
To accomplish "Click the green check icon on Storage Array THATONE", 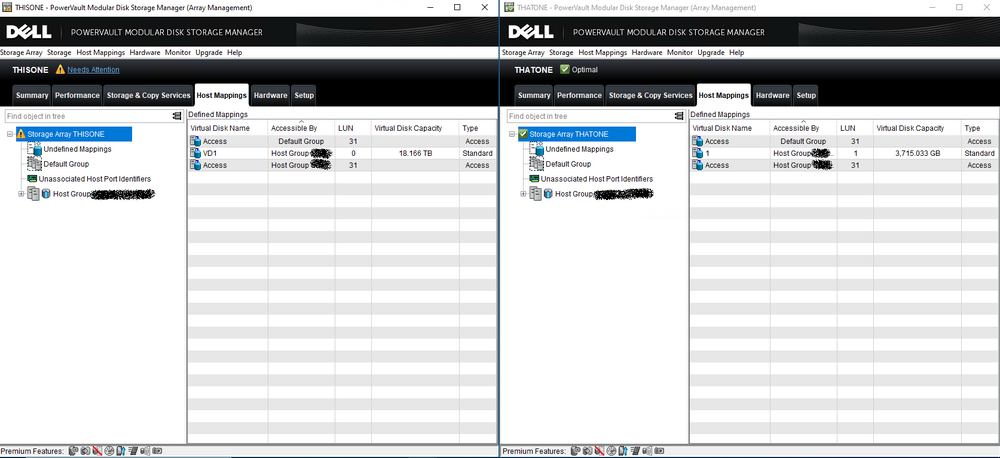I will pyautogui.click(x=523, y=135).
